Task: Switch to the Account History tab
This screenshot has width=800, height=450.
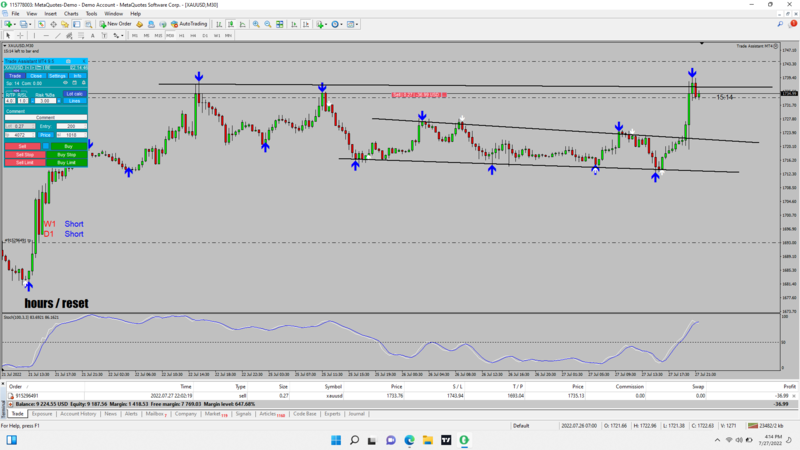Action: point(78,414)
